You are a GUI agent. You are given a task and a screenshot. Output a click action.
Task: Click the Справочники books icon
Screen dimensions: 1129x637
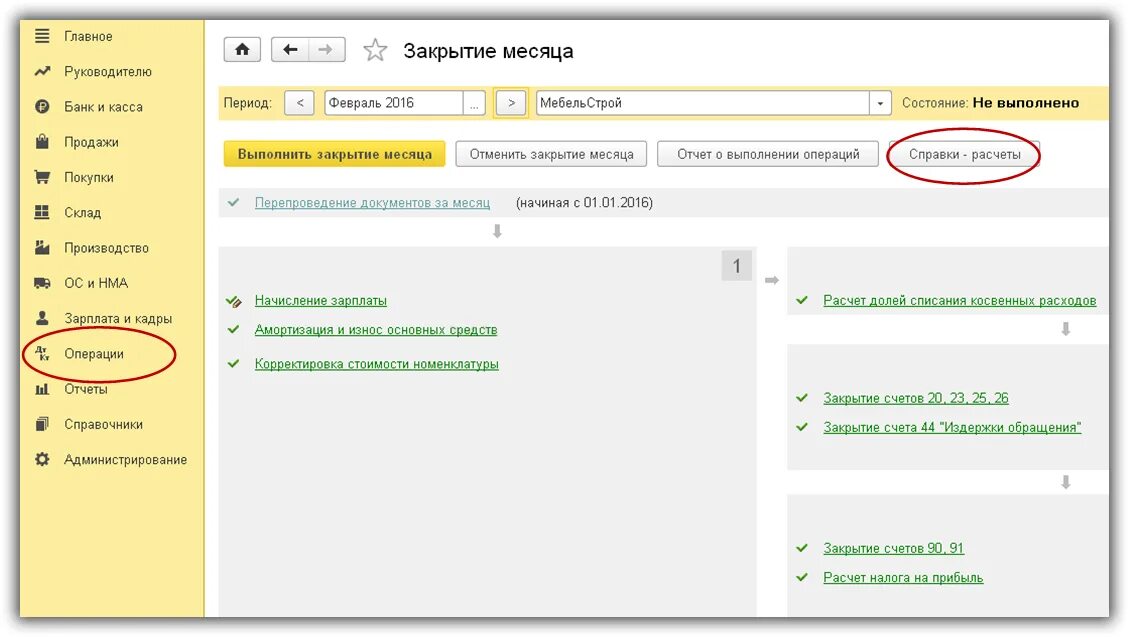click(42, 424)
